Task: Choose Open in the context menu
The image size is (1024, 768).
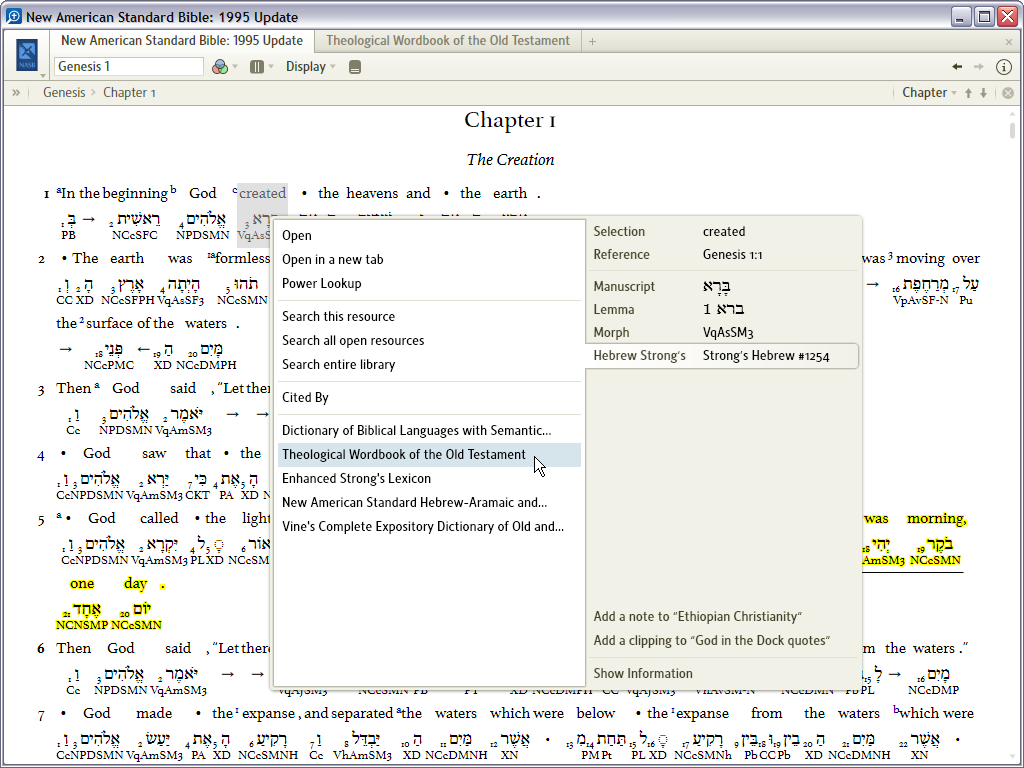Action: pos(429,235)
